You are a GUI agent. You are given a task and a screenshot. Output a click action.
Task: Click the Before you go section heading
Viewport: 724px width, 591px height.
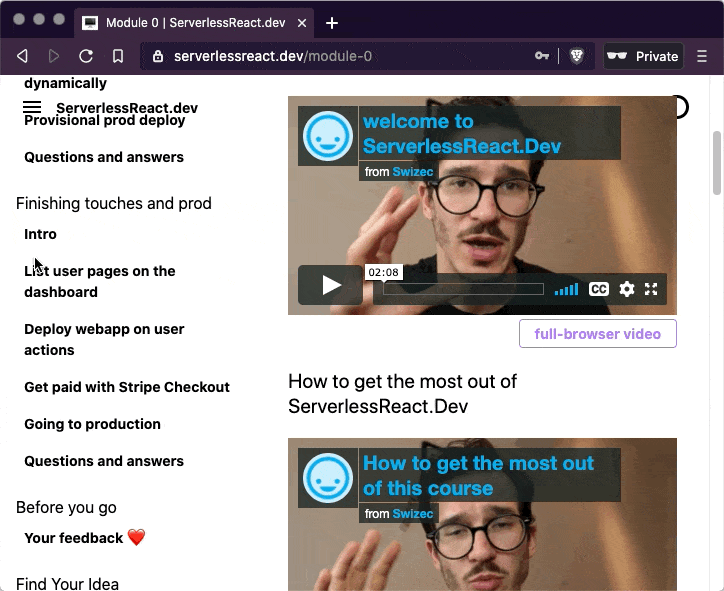66,507
